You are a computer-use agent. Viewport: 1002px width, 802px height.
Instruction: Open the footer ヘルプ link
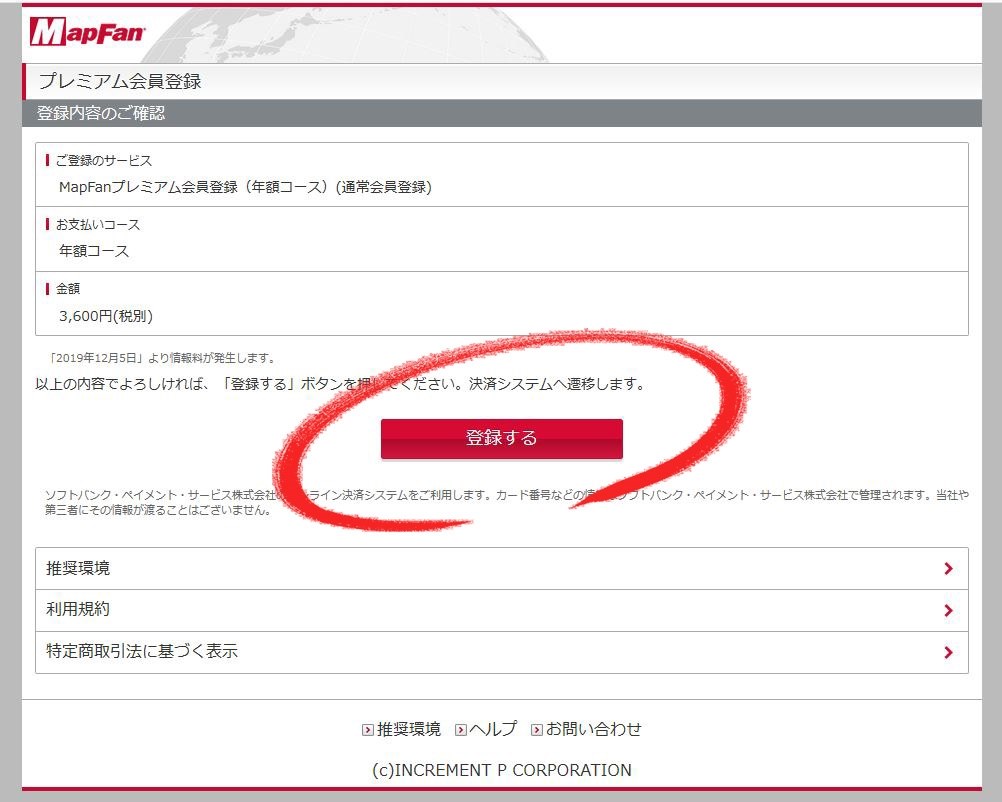[493, 729]
